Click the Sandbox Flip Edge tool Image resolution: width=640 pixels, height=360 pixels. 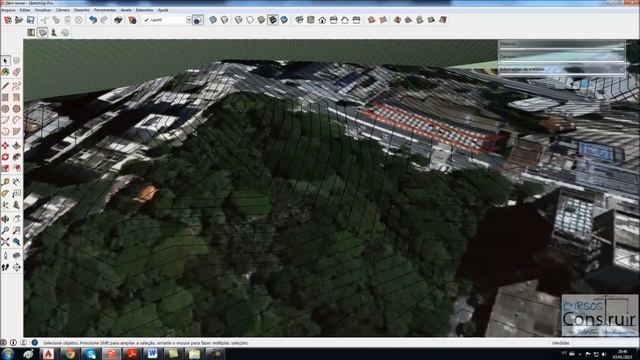443,20
